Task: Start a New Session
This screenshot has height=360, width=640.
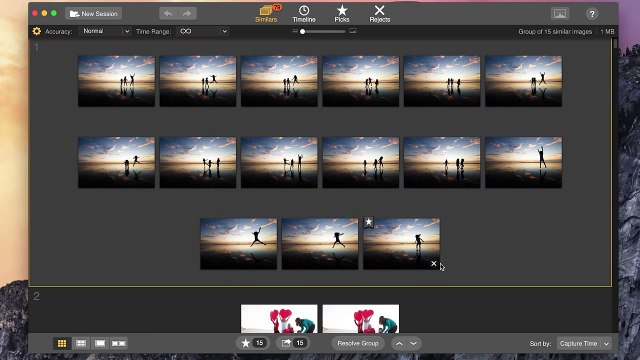Action: pyautogui.click(x=93, y=14)
